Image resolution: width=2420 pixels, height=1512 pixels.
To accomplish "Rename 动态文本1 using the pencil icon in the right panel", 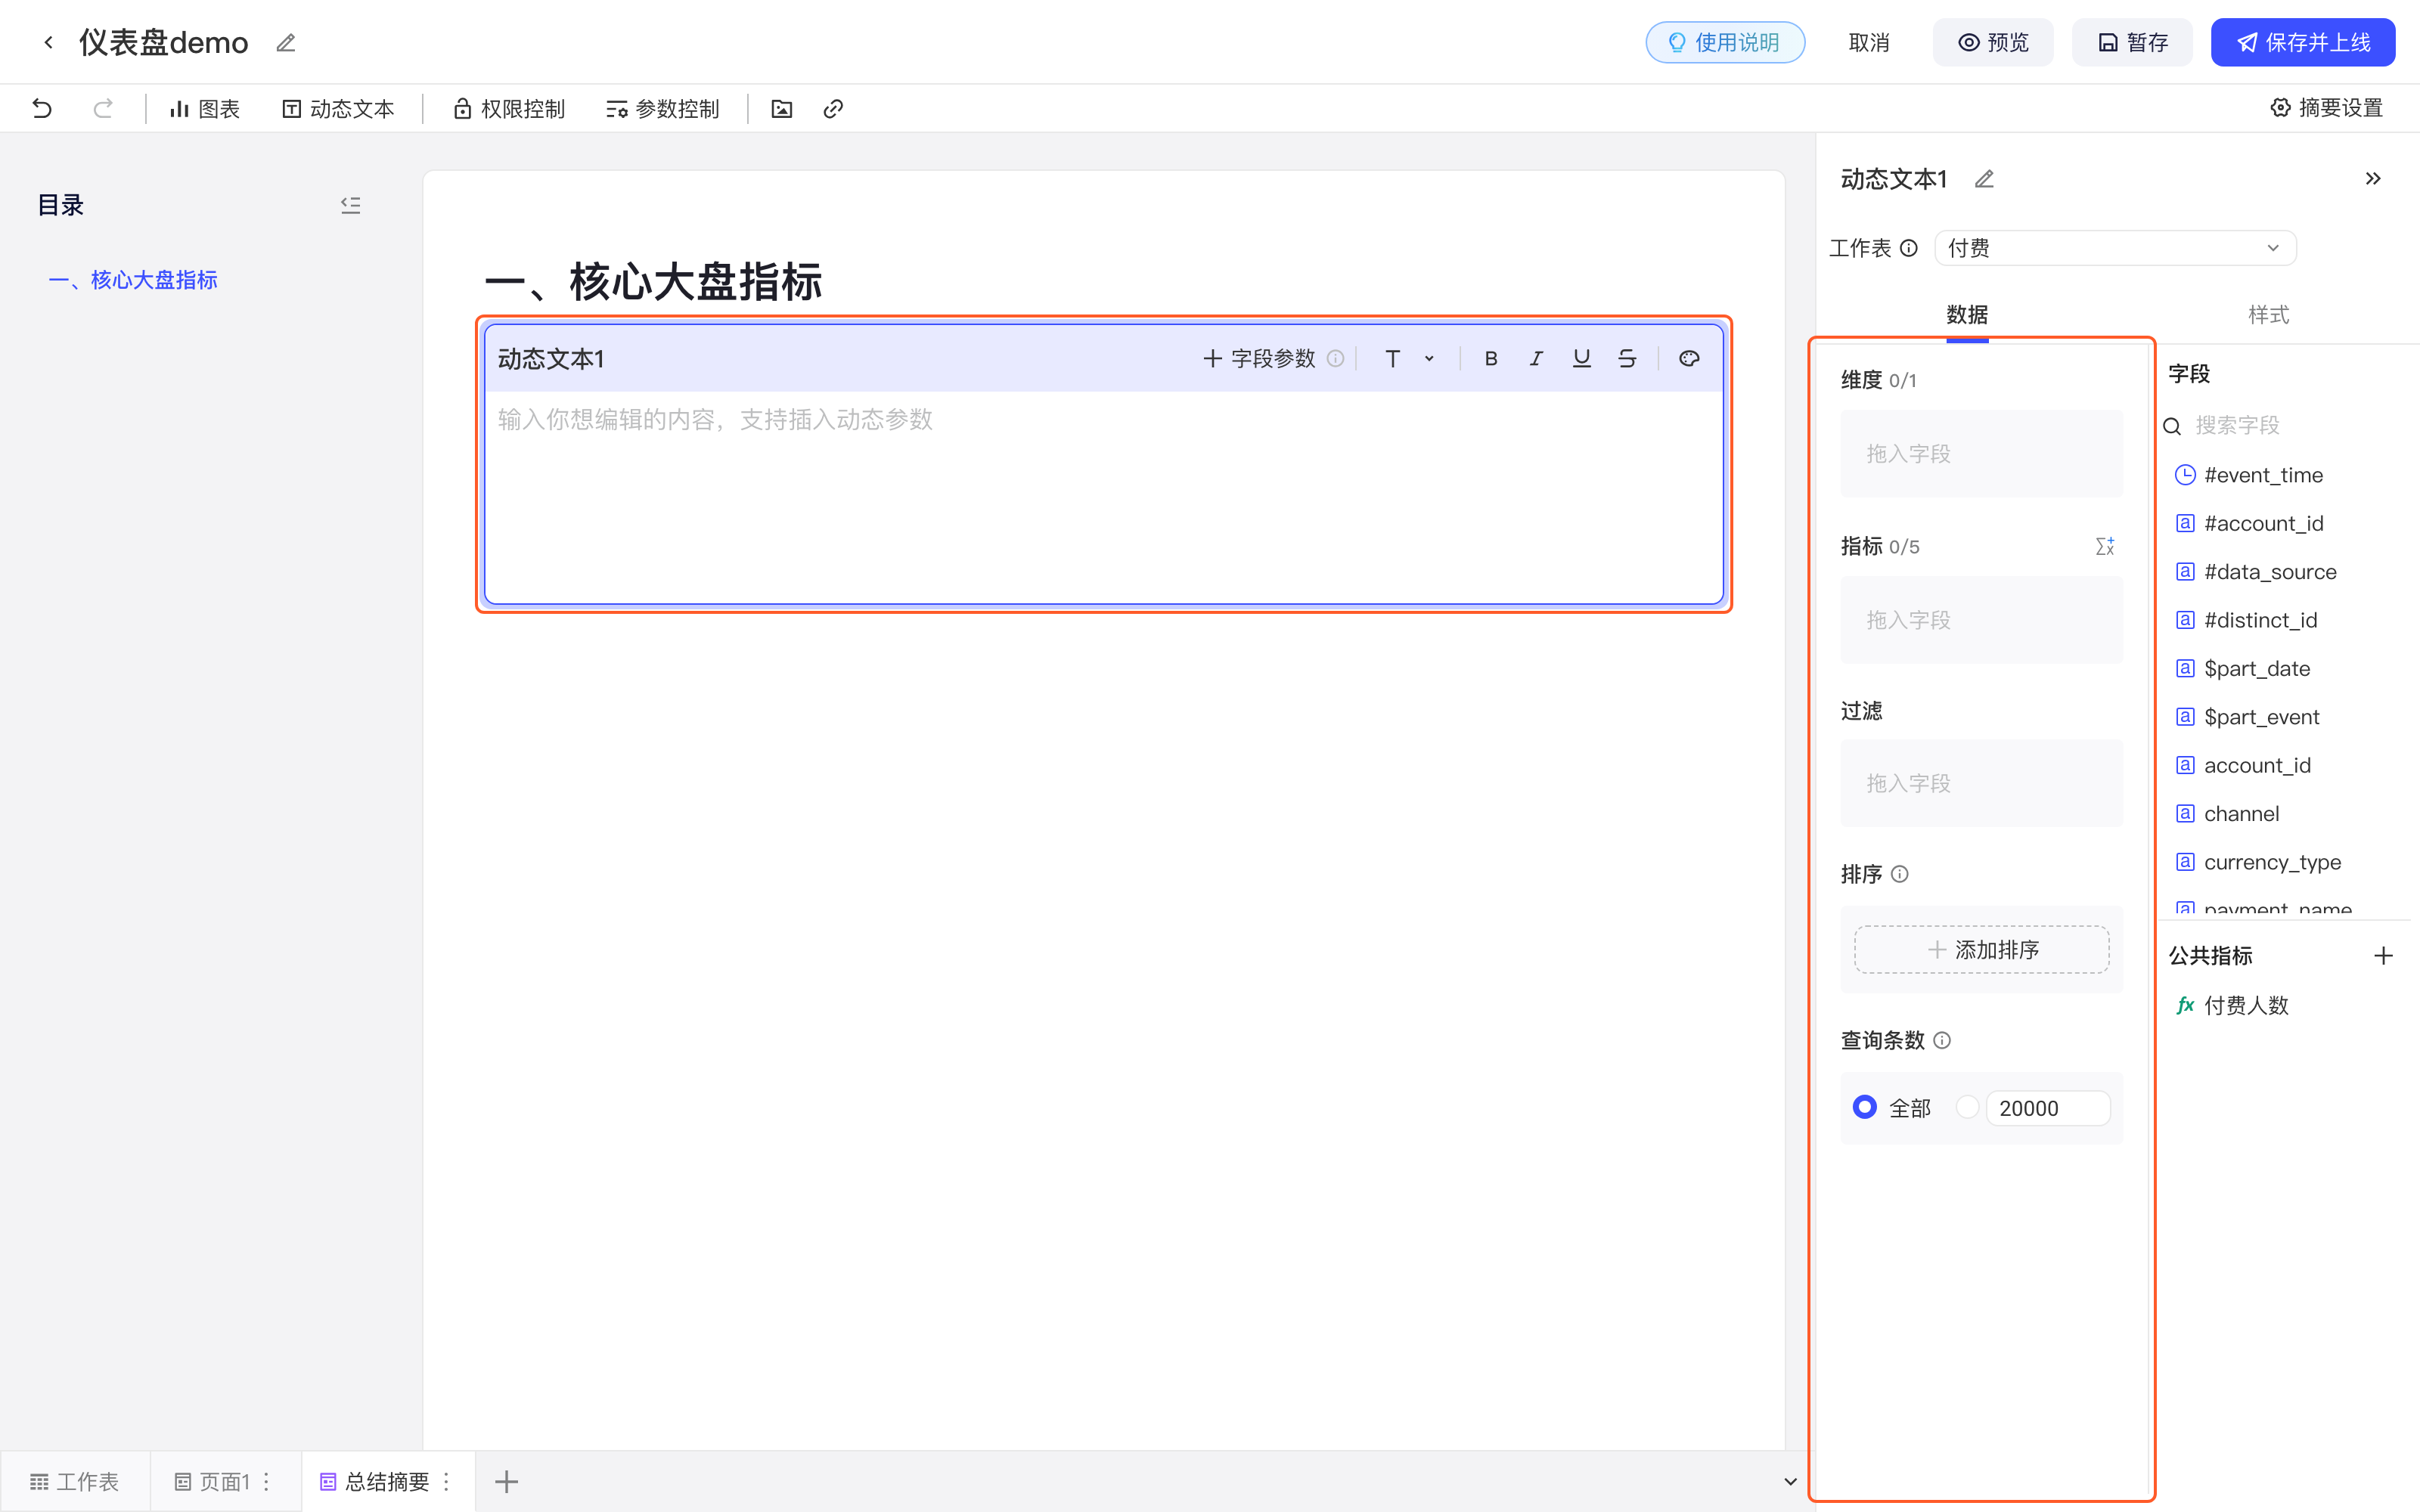I will pos(1985,179).
